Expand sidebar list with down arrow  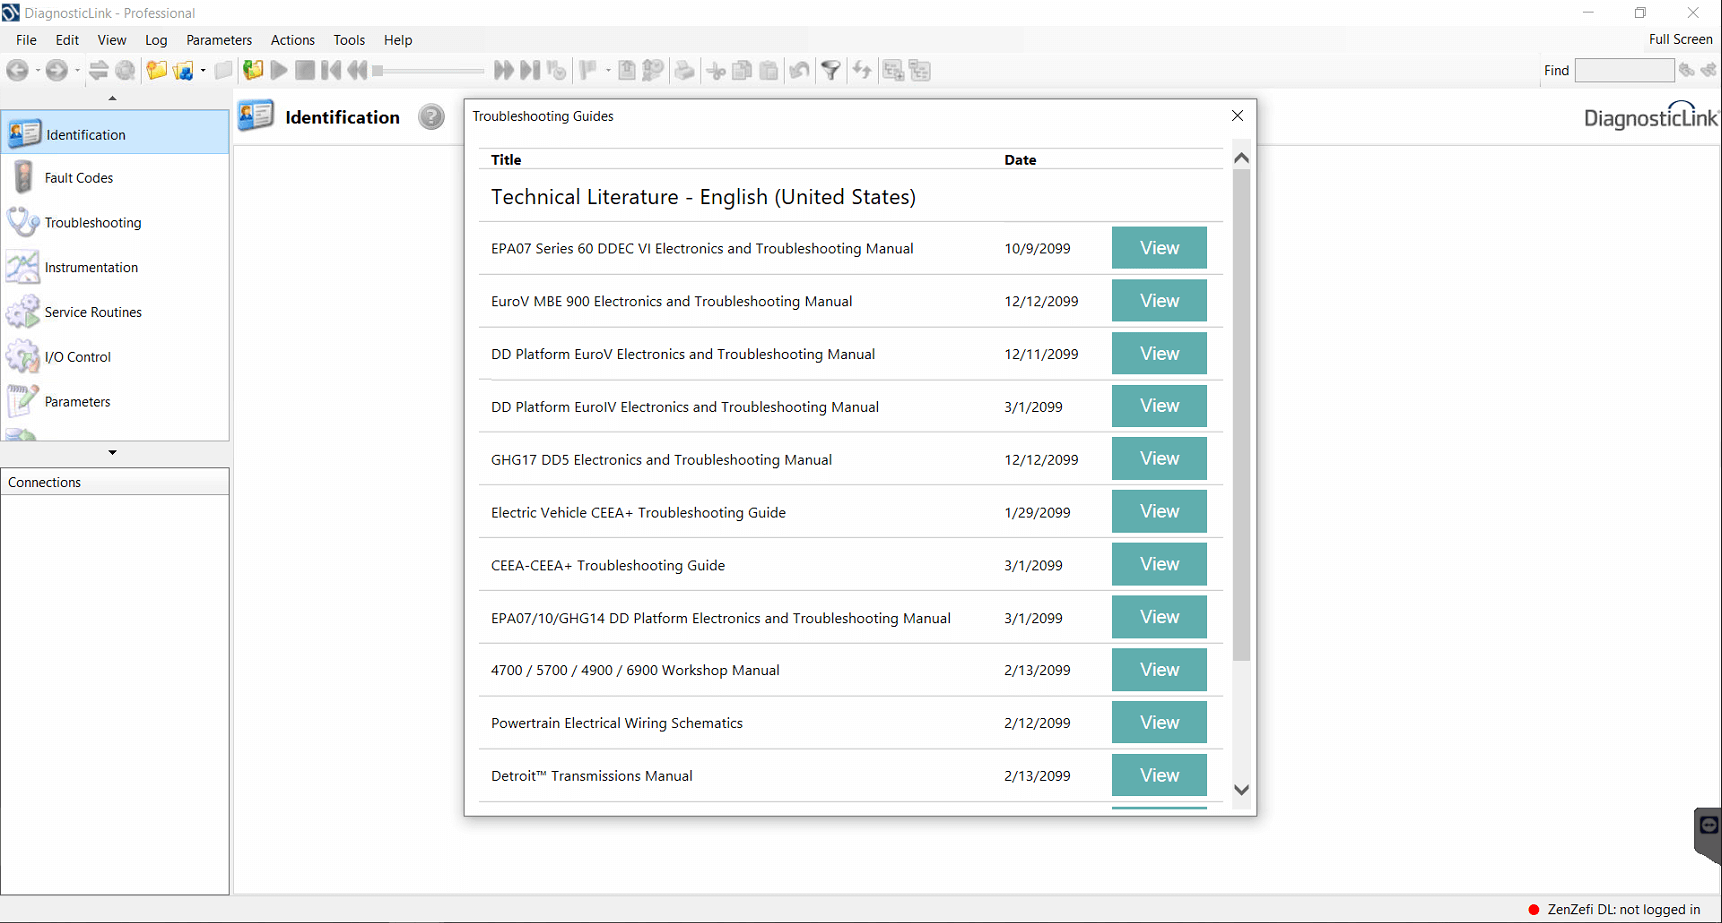(x=112, y=453)
